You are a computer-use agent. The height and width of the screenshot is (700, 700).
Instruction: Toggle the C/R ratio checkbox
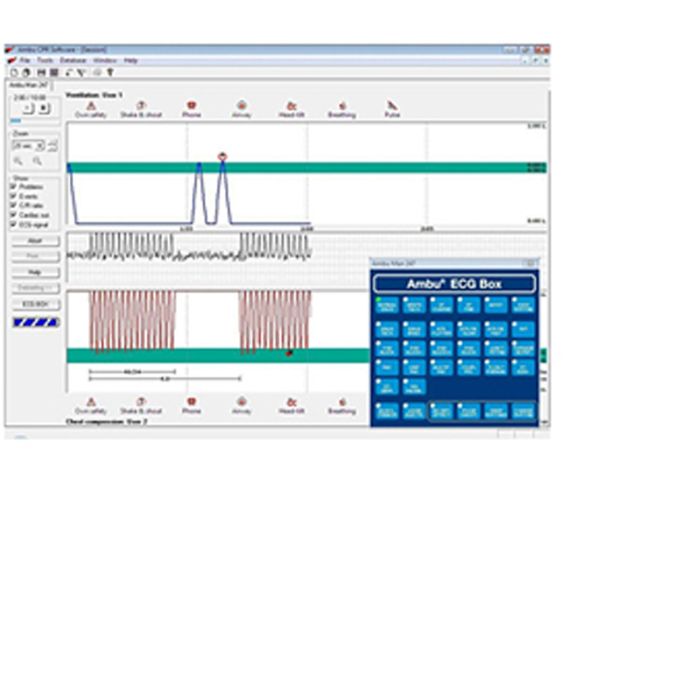(x=13, y=205)
